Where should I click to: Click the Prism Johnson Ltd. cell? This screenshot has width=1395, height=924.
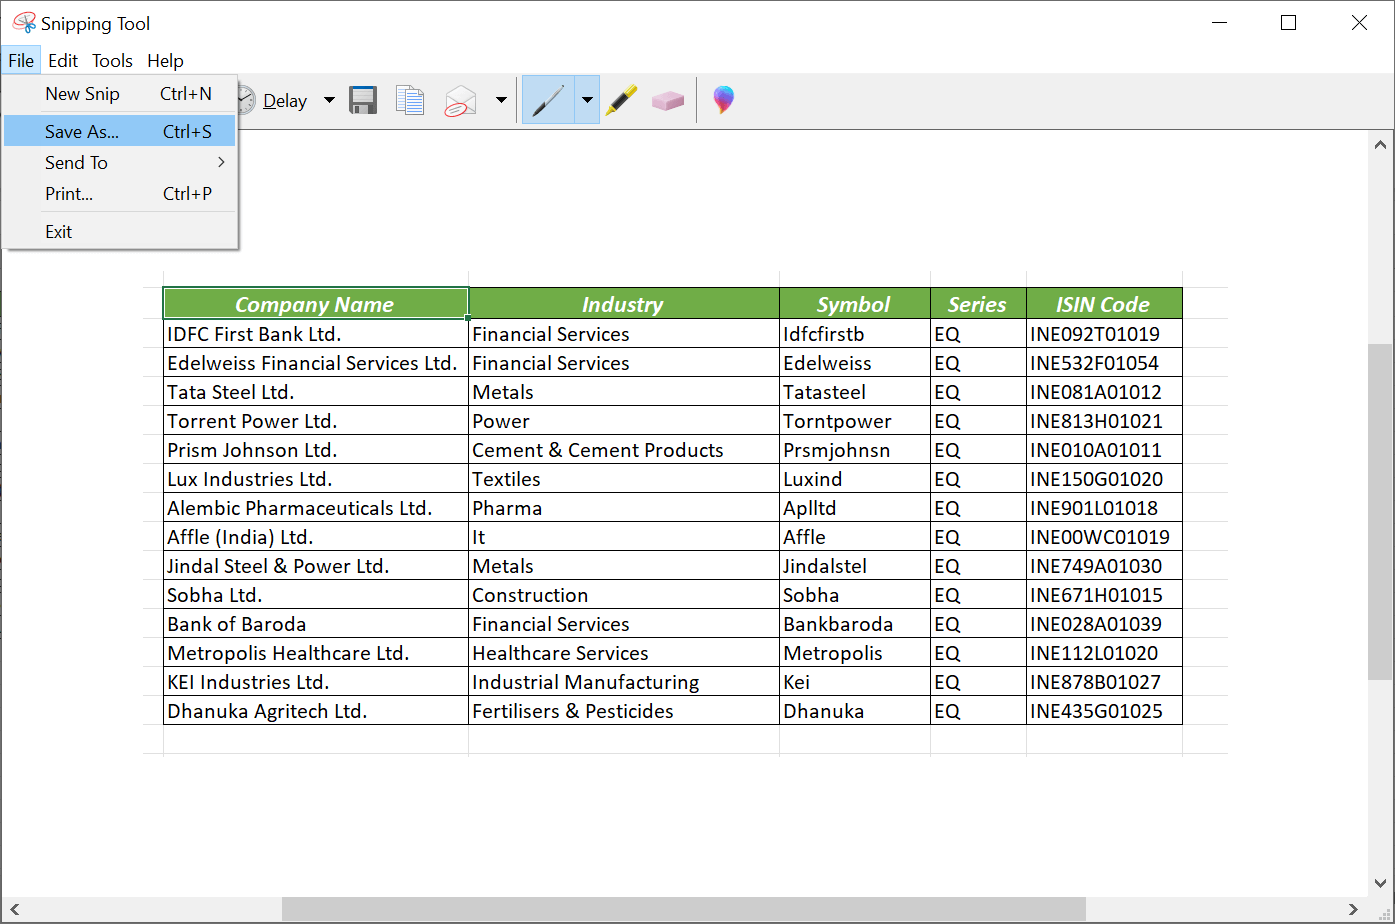point(315,450)
